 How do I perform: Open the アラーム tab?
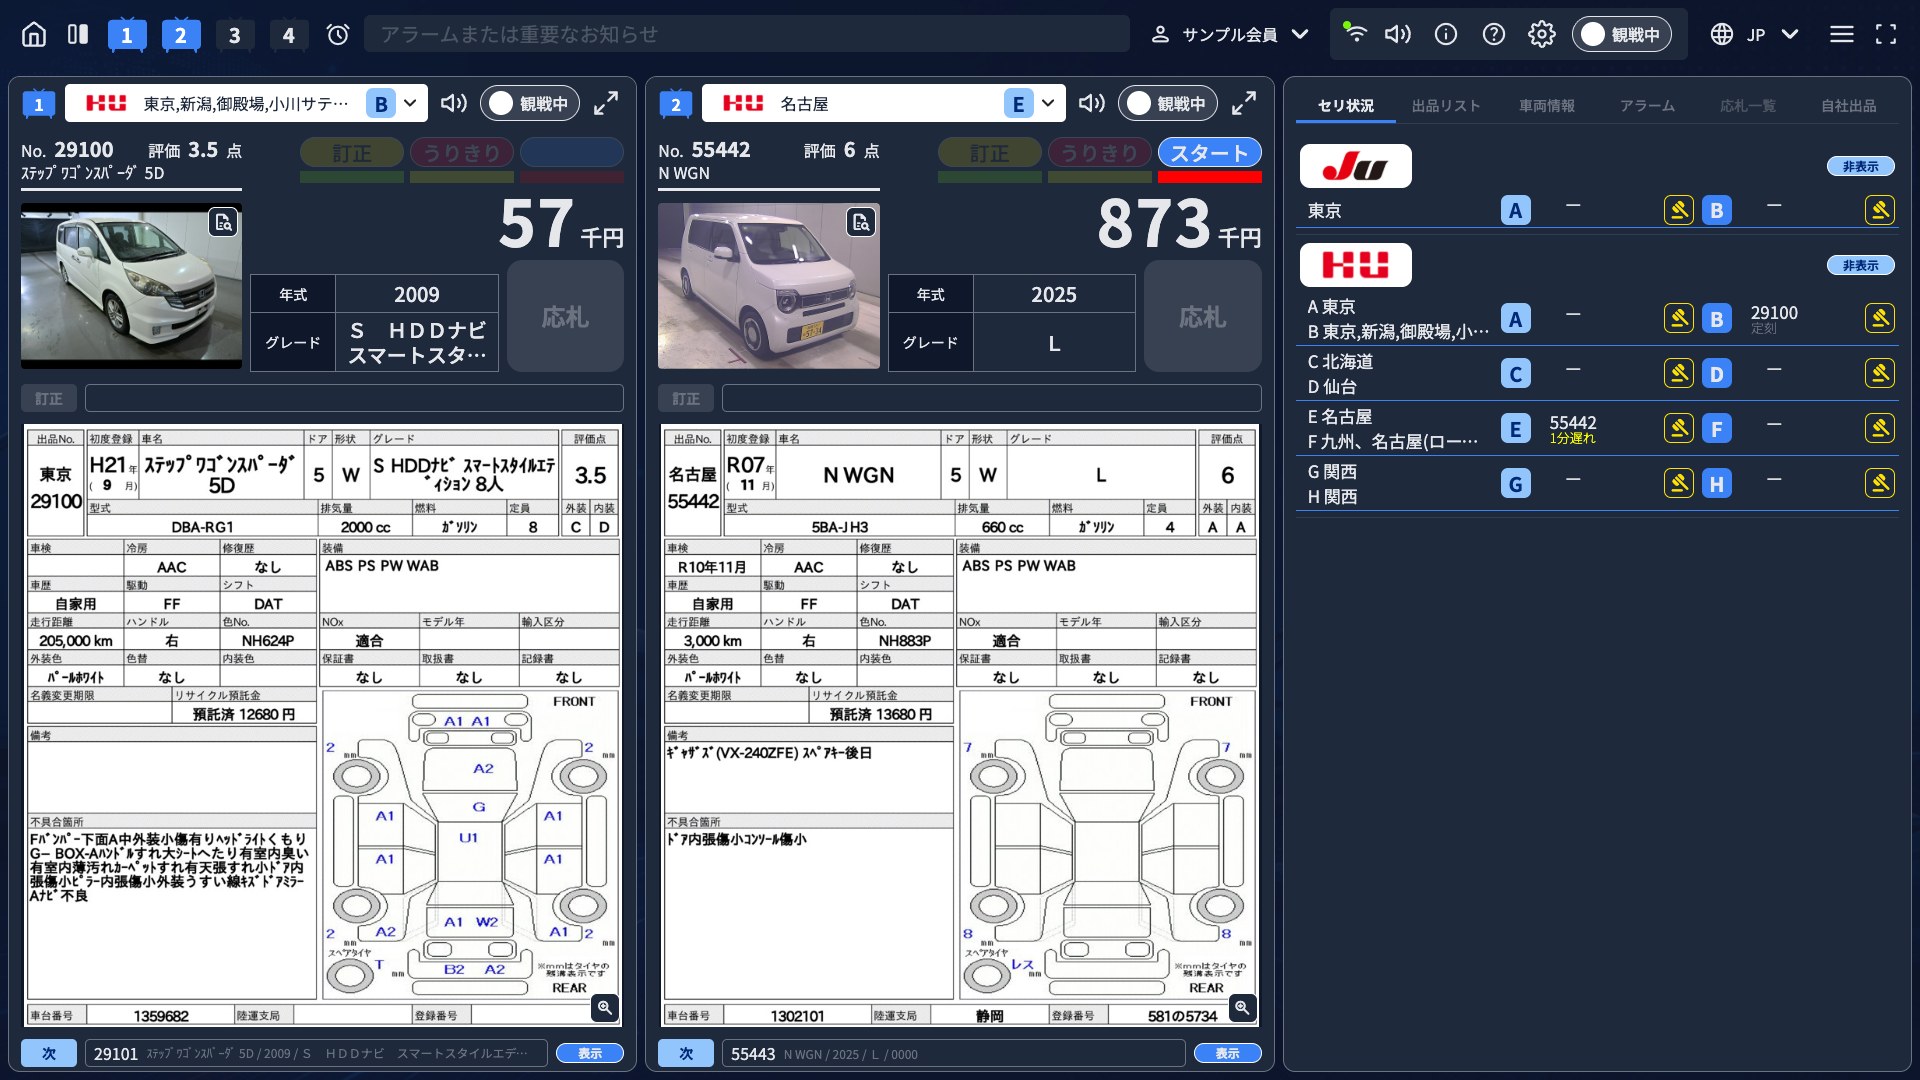tap(1647, 105)
